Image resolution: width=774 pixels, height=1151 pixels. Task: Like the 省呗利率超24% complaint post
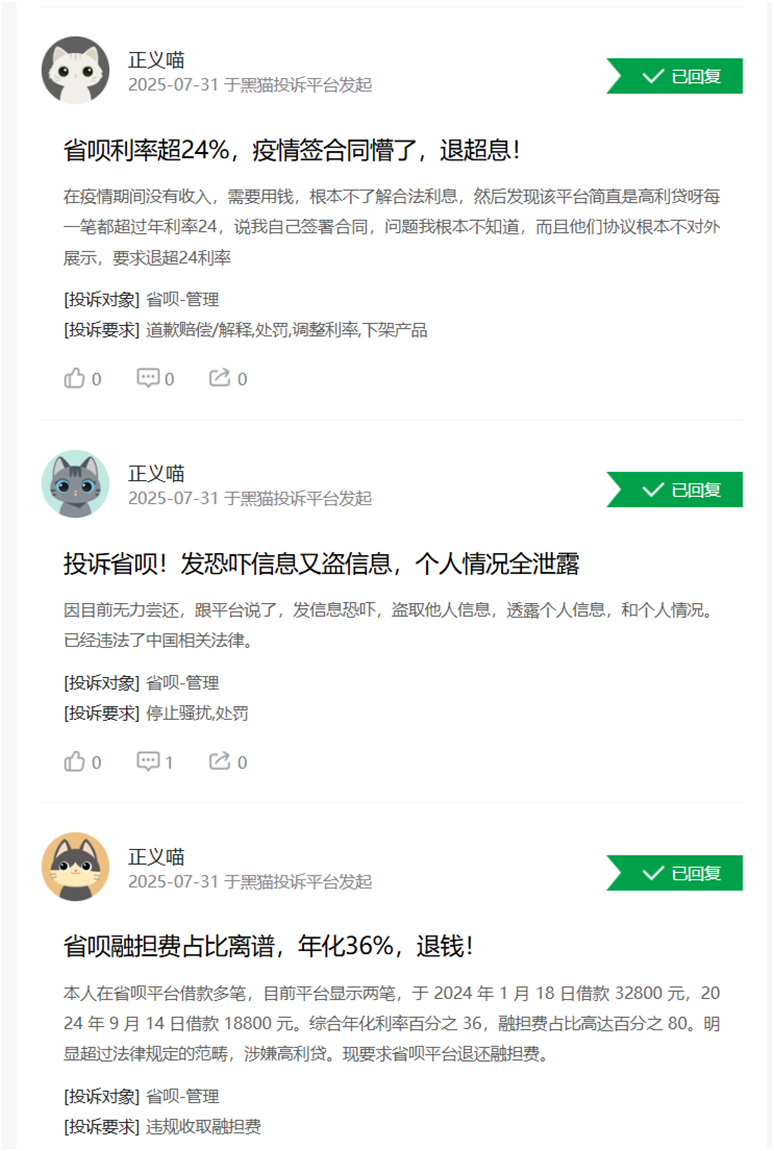pyautogui.click(x=82, y=379)
